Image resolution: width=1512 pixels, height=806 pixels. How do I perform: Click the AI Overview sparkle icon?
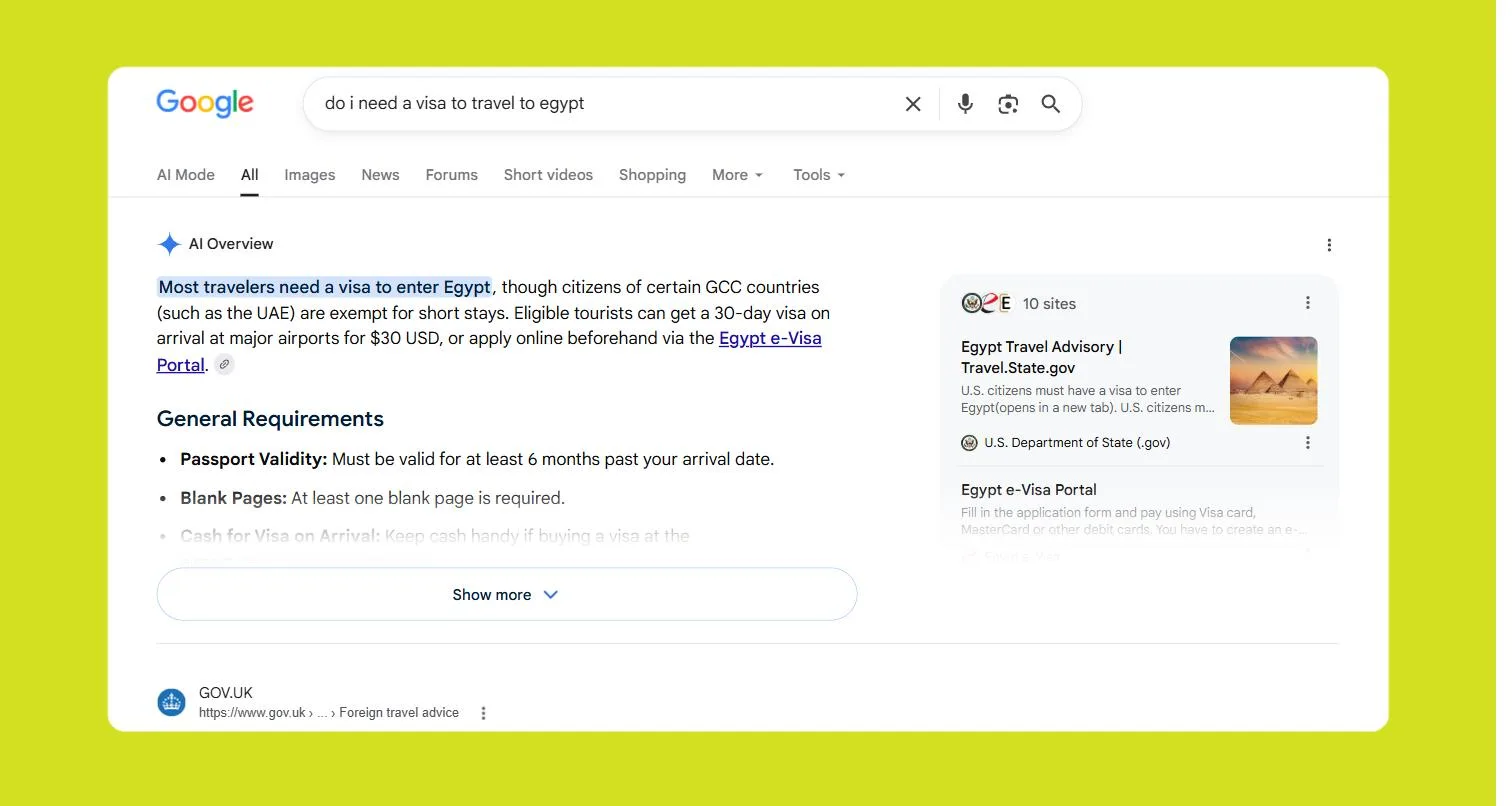tap(169, 244)
